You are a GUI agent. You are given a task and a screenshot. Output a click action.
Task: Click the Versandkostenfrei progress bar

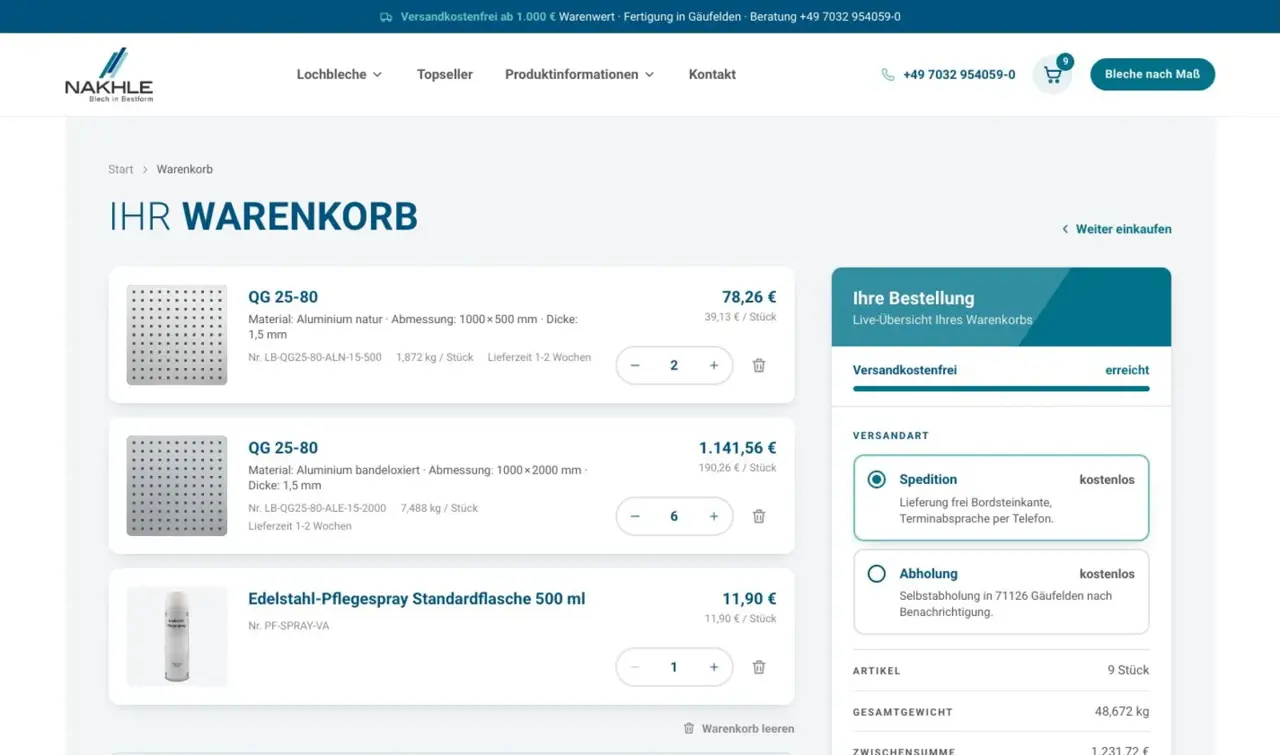pos(1001,389)
